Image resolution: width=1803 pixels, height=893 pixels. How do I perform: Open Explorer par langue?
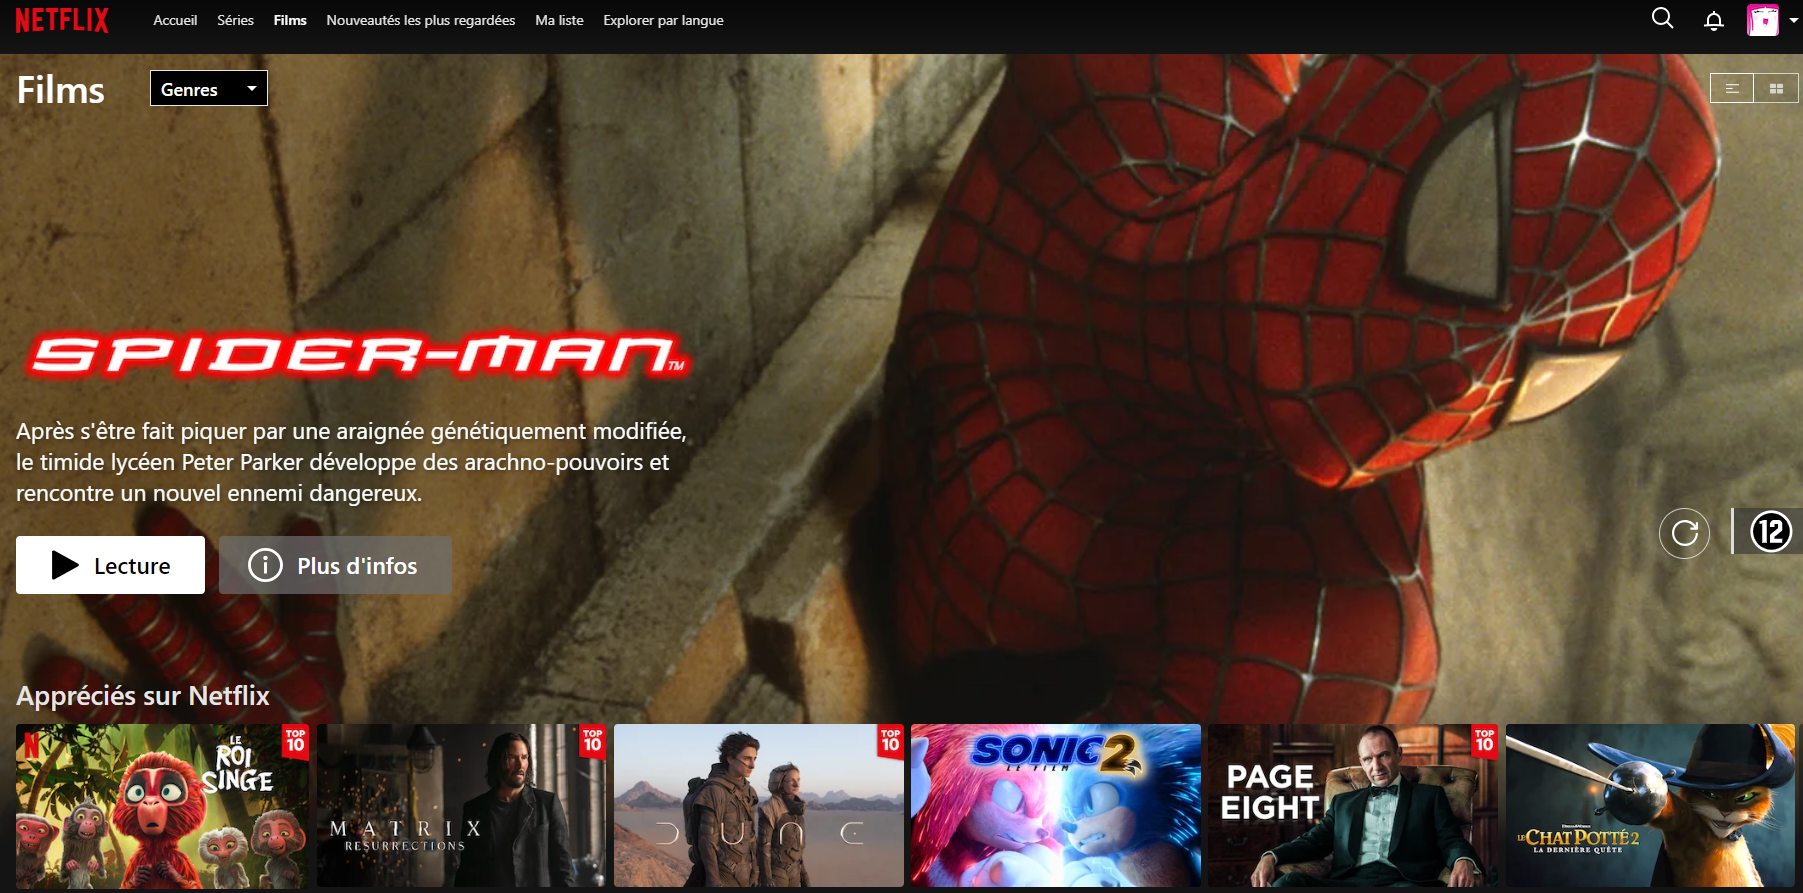(663, 20)
